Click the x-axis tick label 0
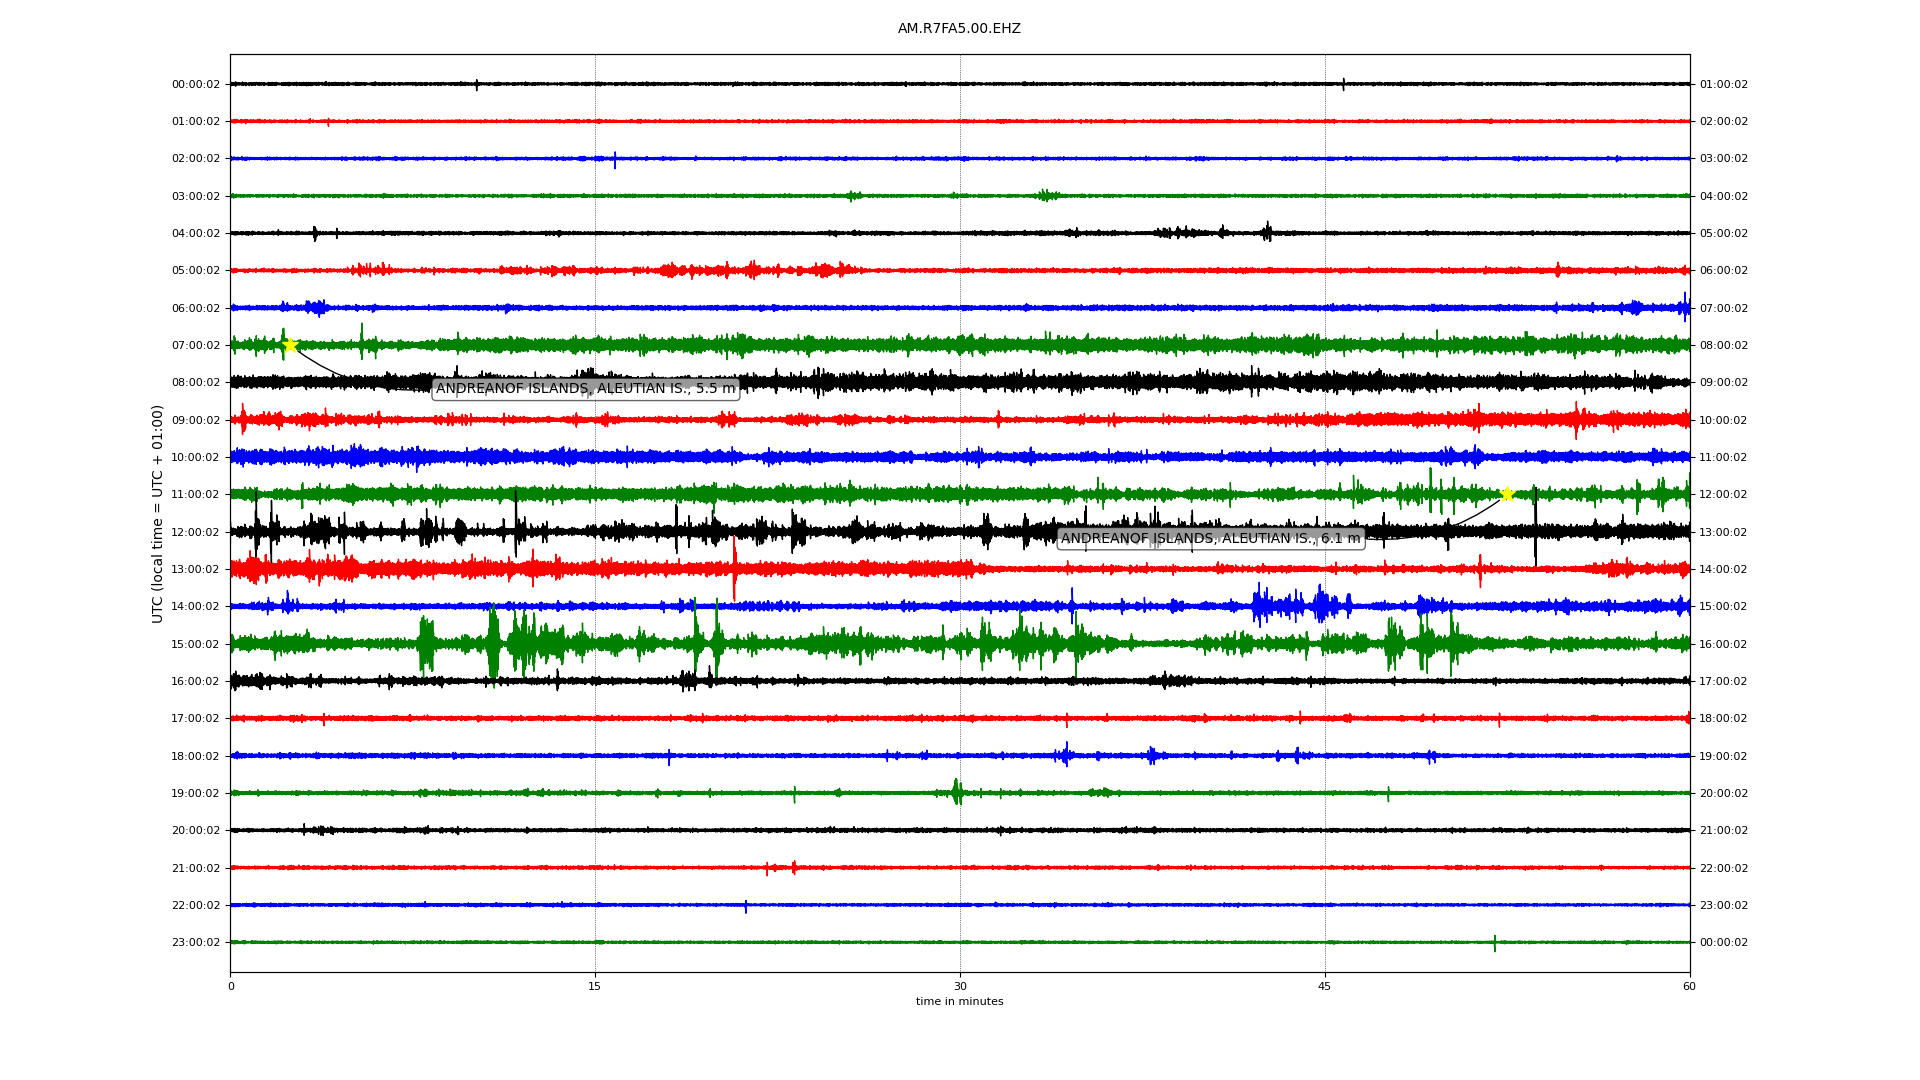1920x1080 pixels. tap(231, 987)
